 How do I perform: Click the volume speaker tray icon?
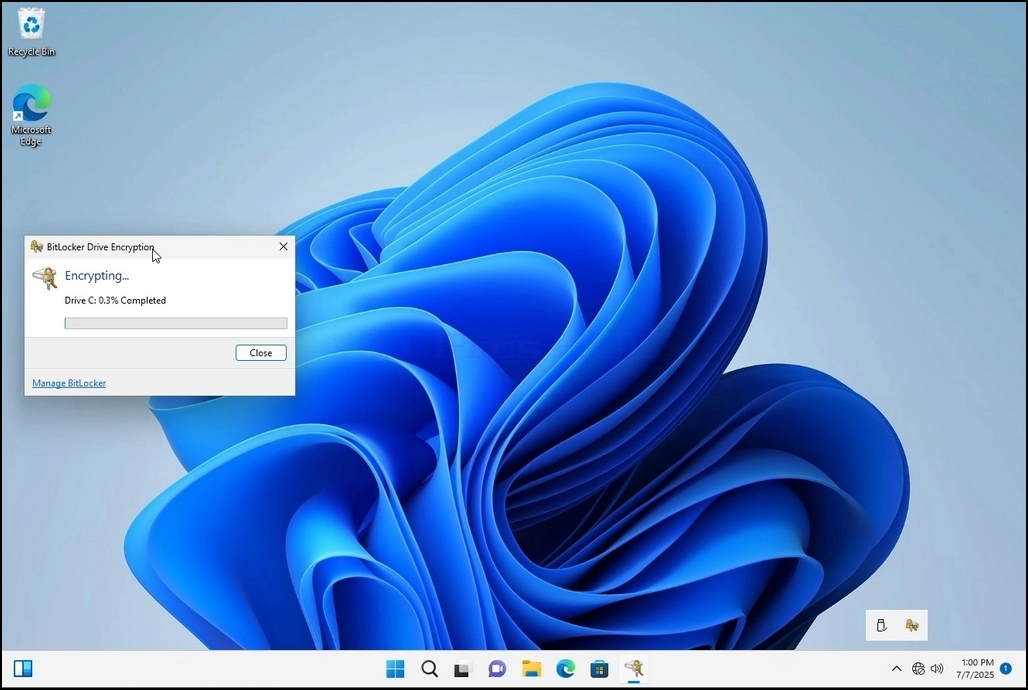click(x=937, y=668)
